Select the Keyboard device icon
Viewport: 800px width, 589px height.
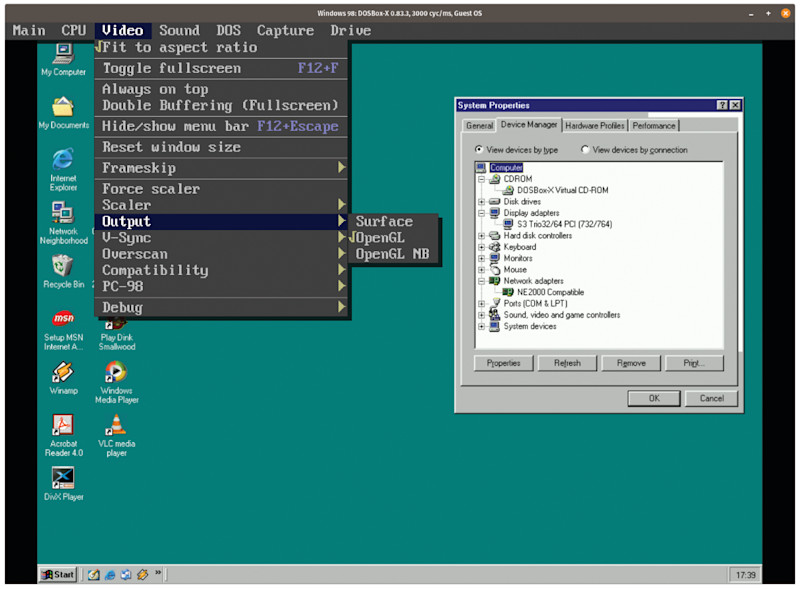(x=494, y=247)
